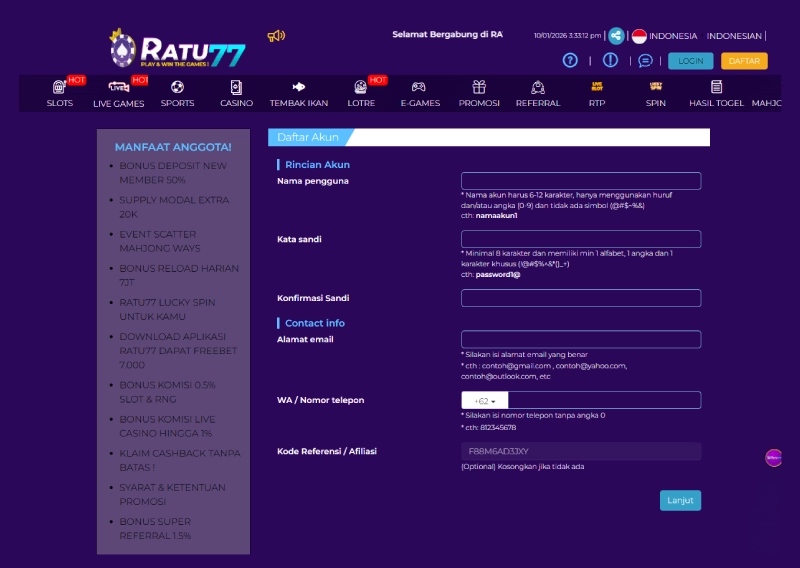Click the floating purple chat bubble

(773, 458)
